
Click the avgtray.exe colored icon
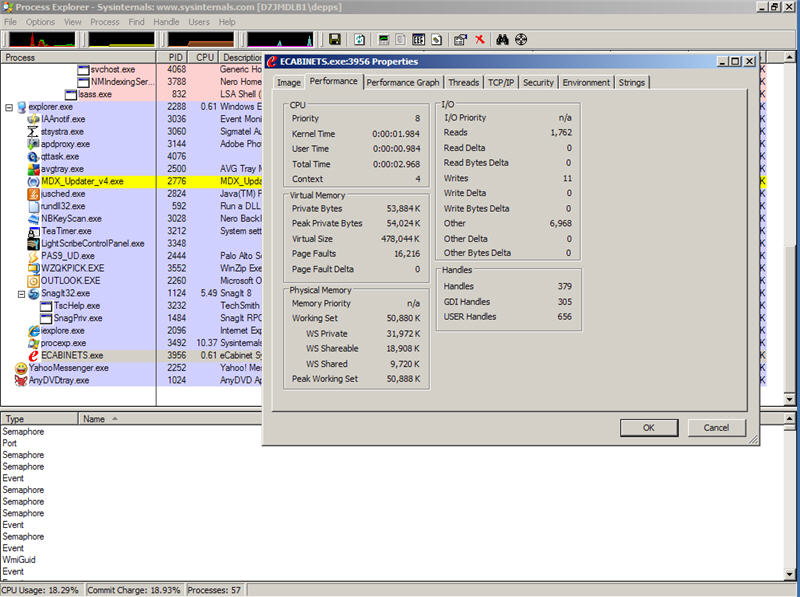click(x=33, y=169)
